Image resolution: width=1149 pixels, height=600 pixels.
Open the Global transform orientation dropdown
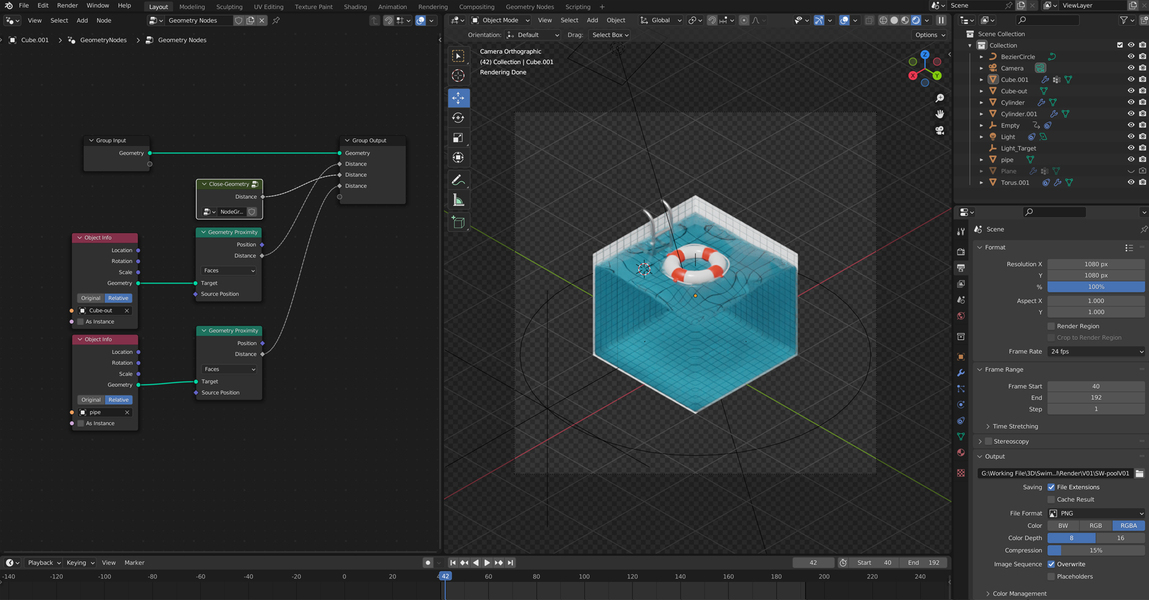[x=660, y=21]
